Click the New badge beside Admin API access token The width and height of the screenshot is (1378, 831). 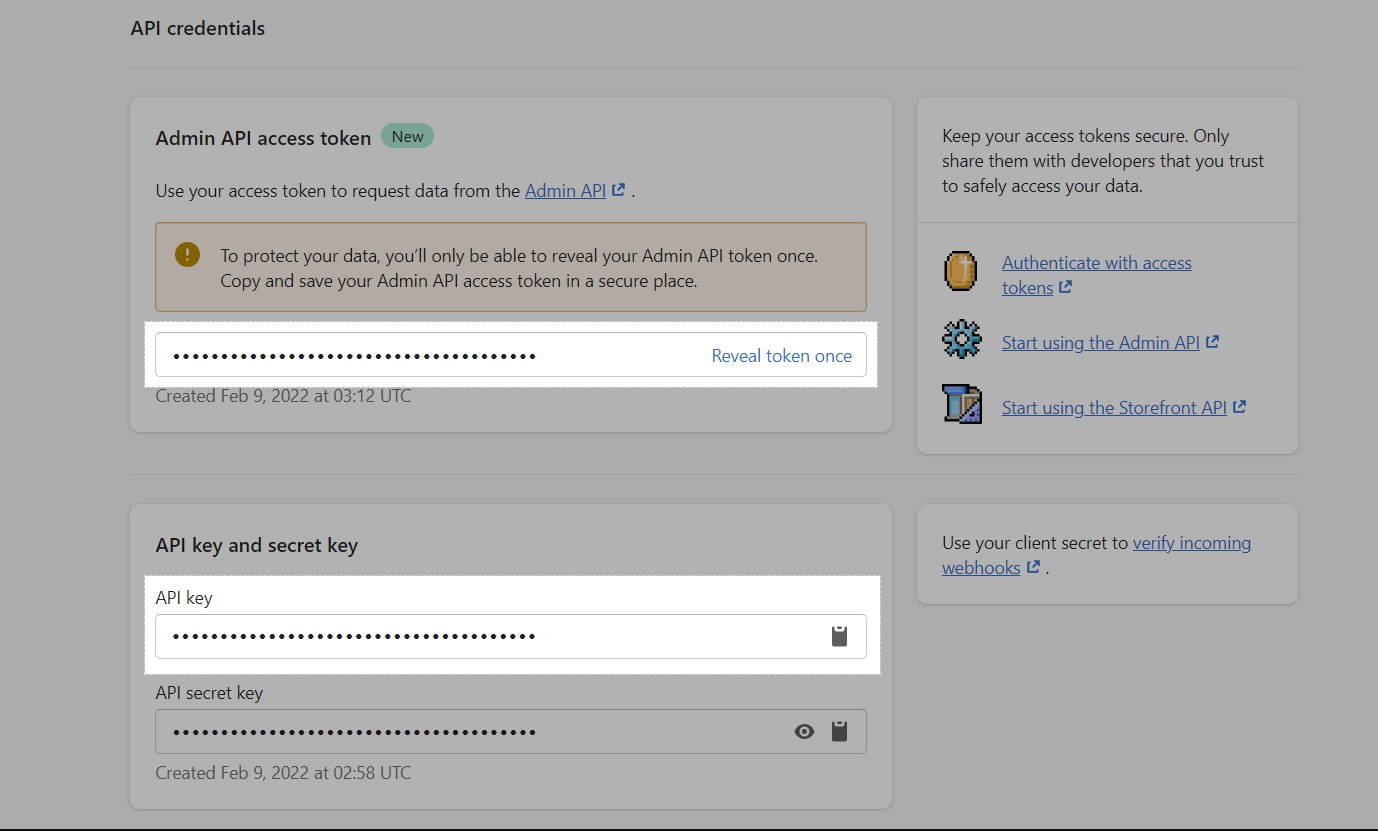(x=407, y=136)
